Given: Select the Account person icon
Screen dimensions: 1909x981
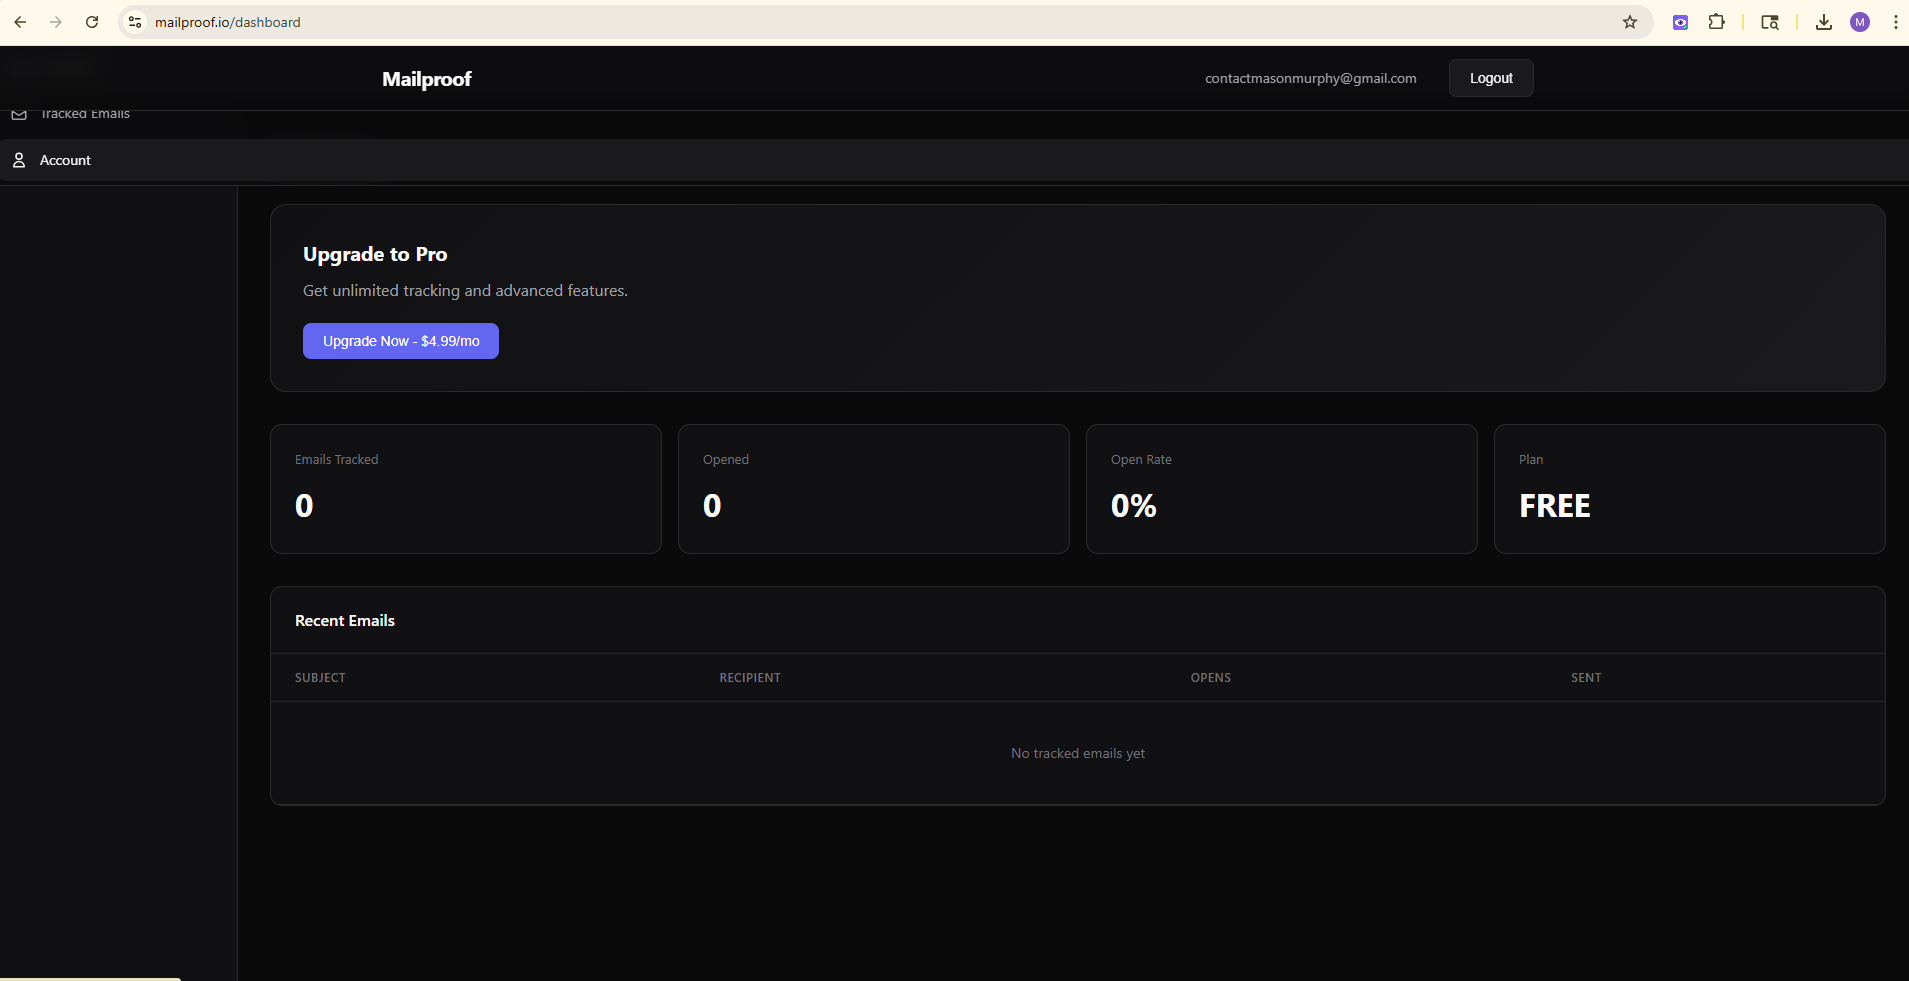Looking at the screenshot, I should pos(18,160).
